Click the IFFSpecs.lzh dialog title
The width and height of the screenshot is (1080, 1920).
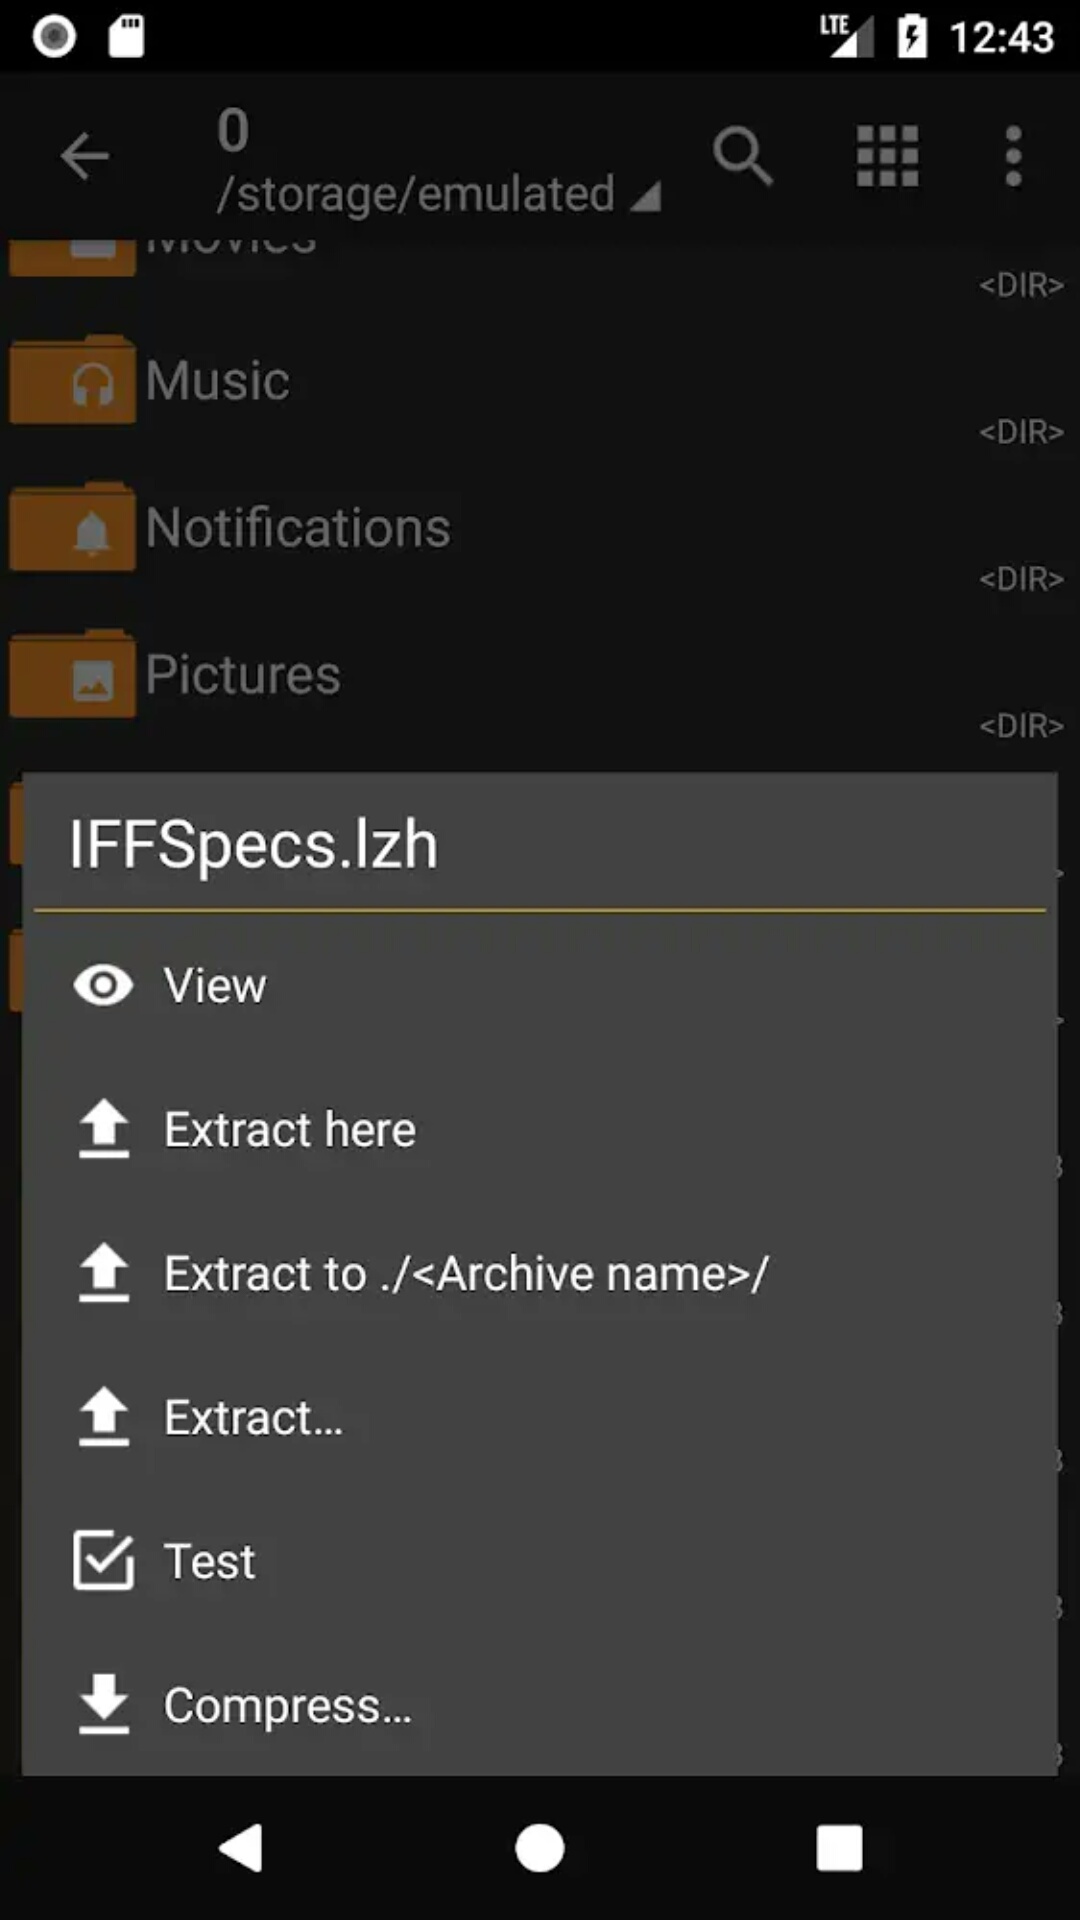(254, 845)
